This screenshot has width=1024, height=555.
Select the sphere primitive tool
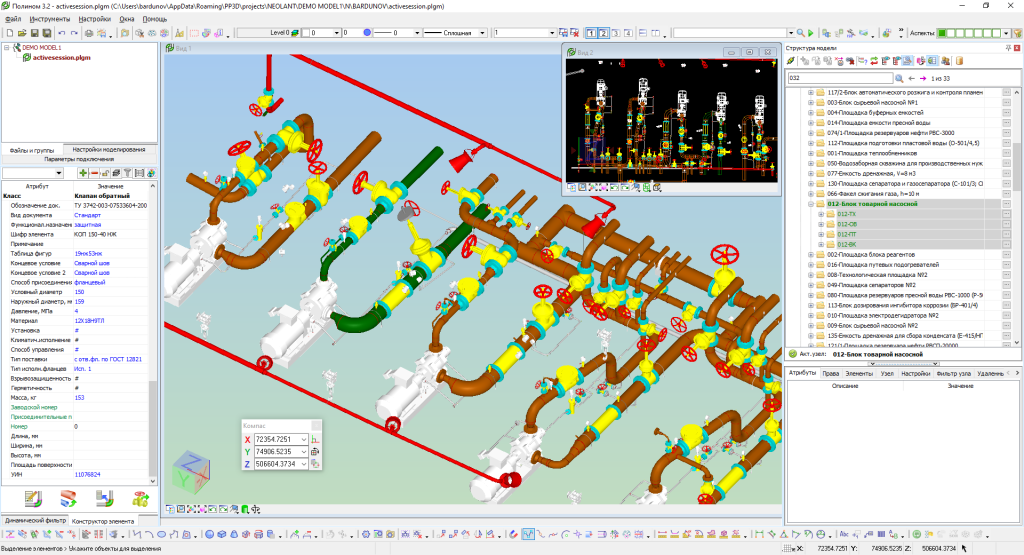pyautogui.click(x=210, y=534)
